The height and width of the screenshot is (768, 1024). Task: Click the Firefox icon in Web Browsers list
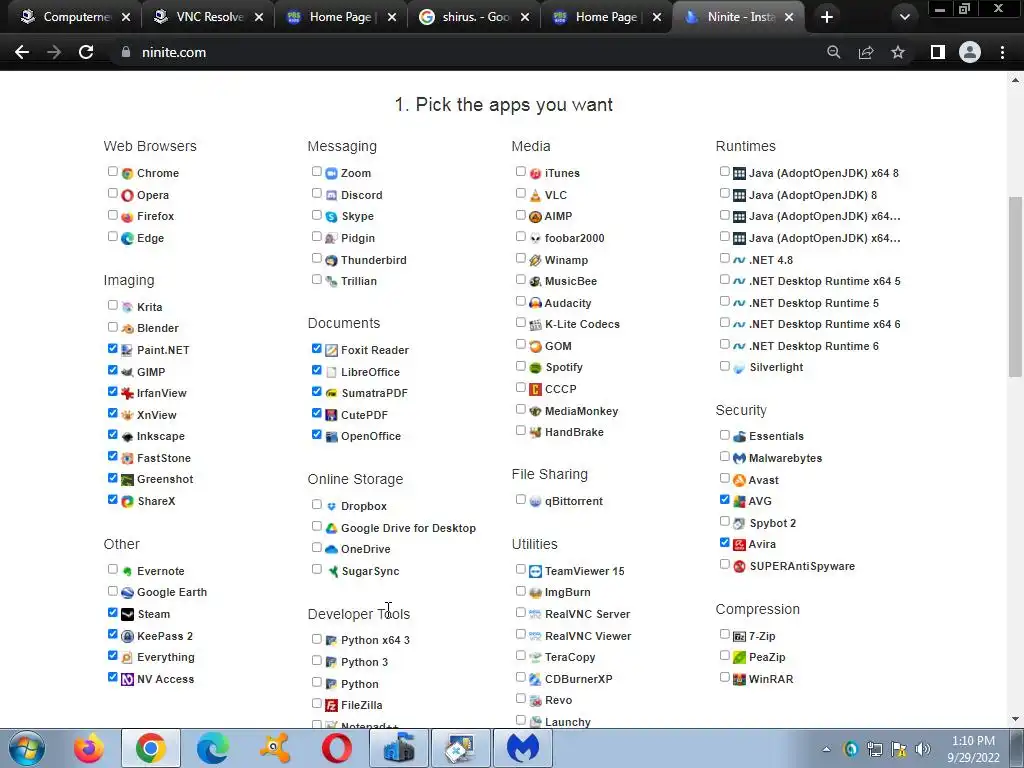coord(127,216)
